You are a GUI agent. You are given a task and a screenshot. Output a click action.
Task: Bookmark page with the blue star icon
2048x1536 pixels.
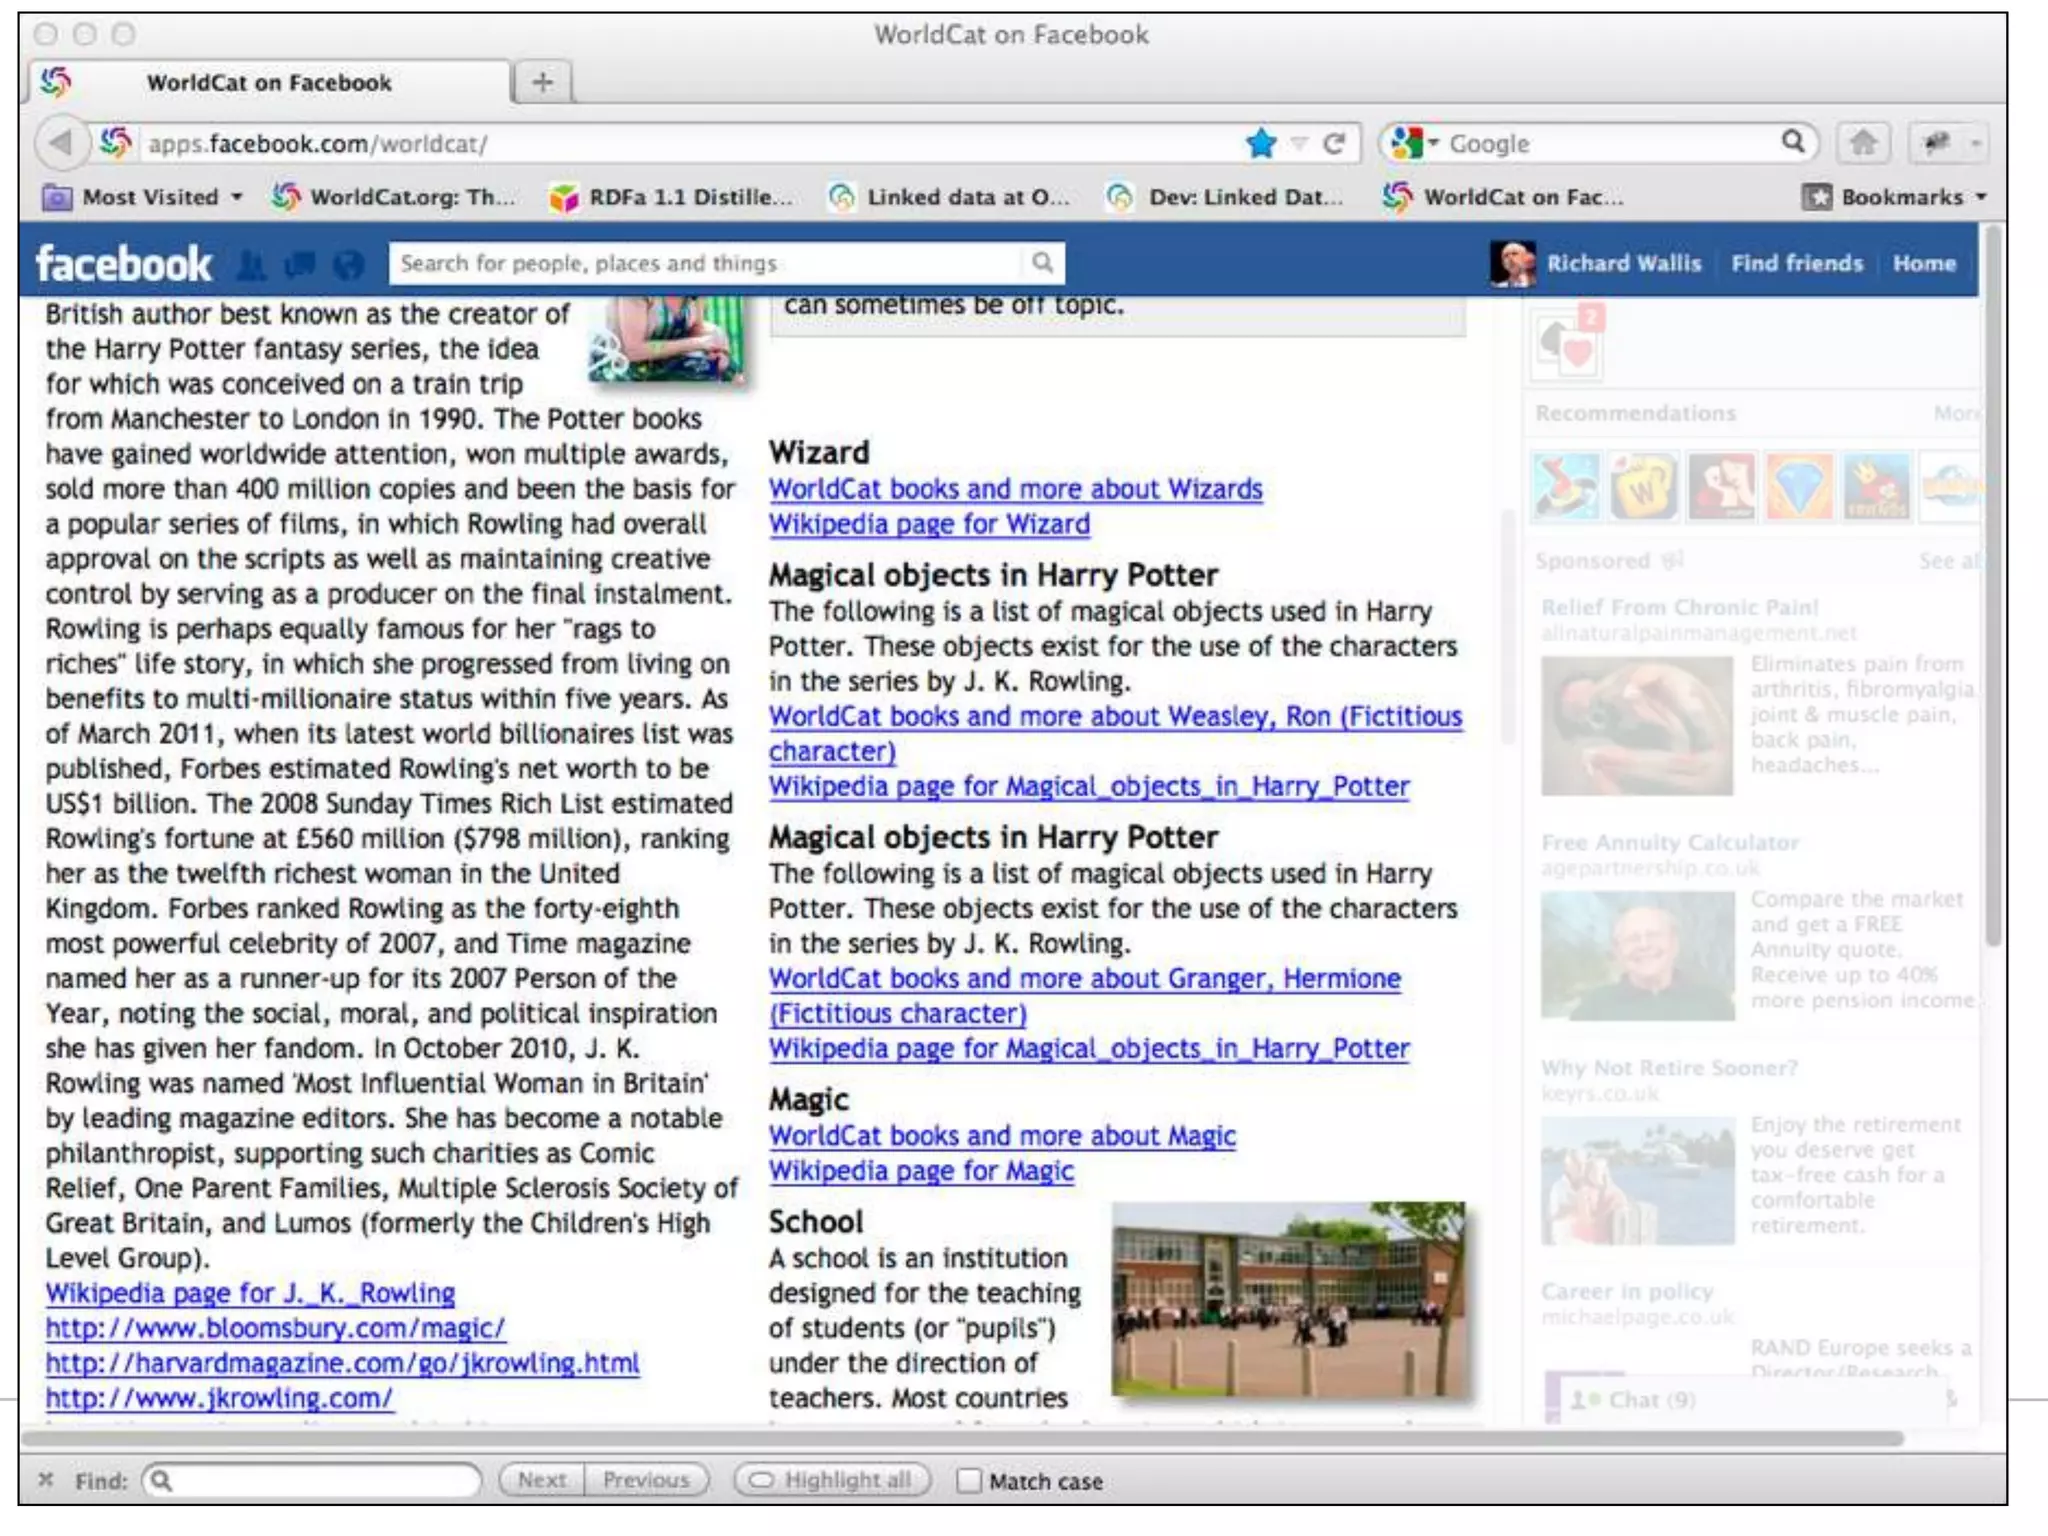[1262, 144]
